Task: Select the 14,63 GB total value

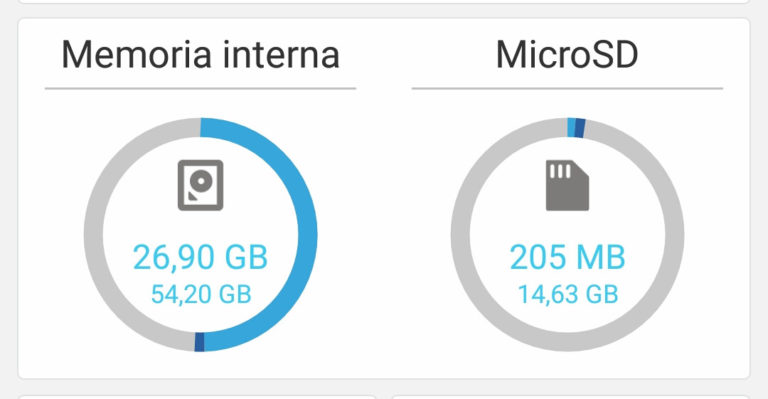Action: tap(568, 294)
